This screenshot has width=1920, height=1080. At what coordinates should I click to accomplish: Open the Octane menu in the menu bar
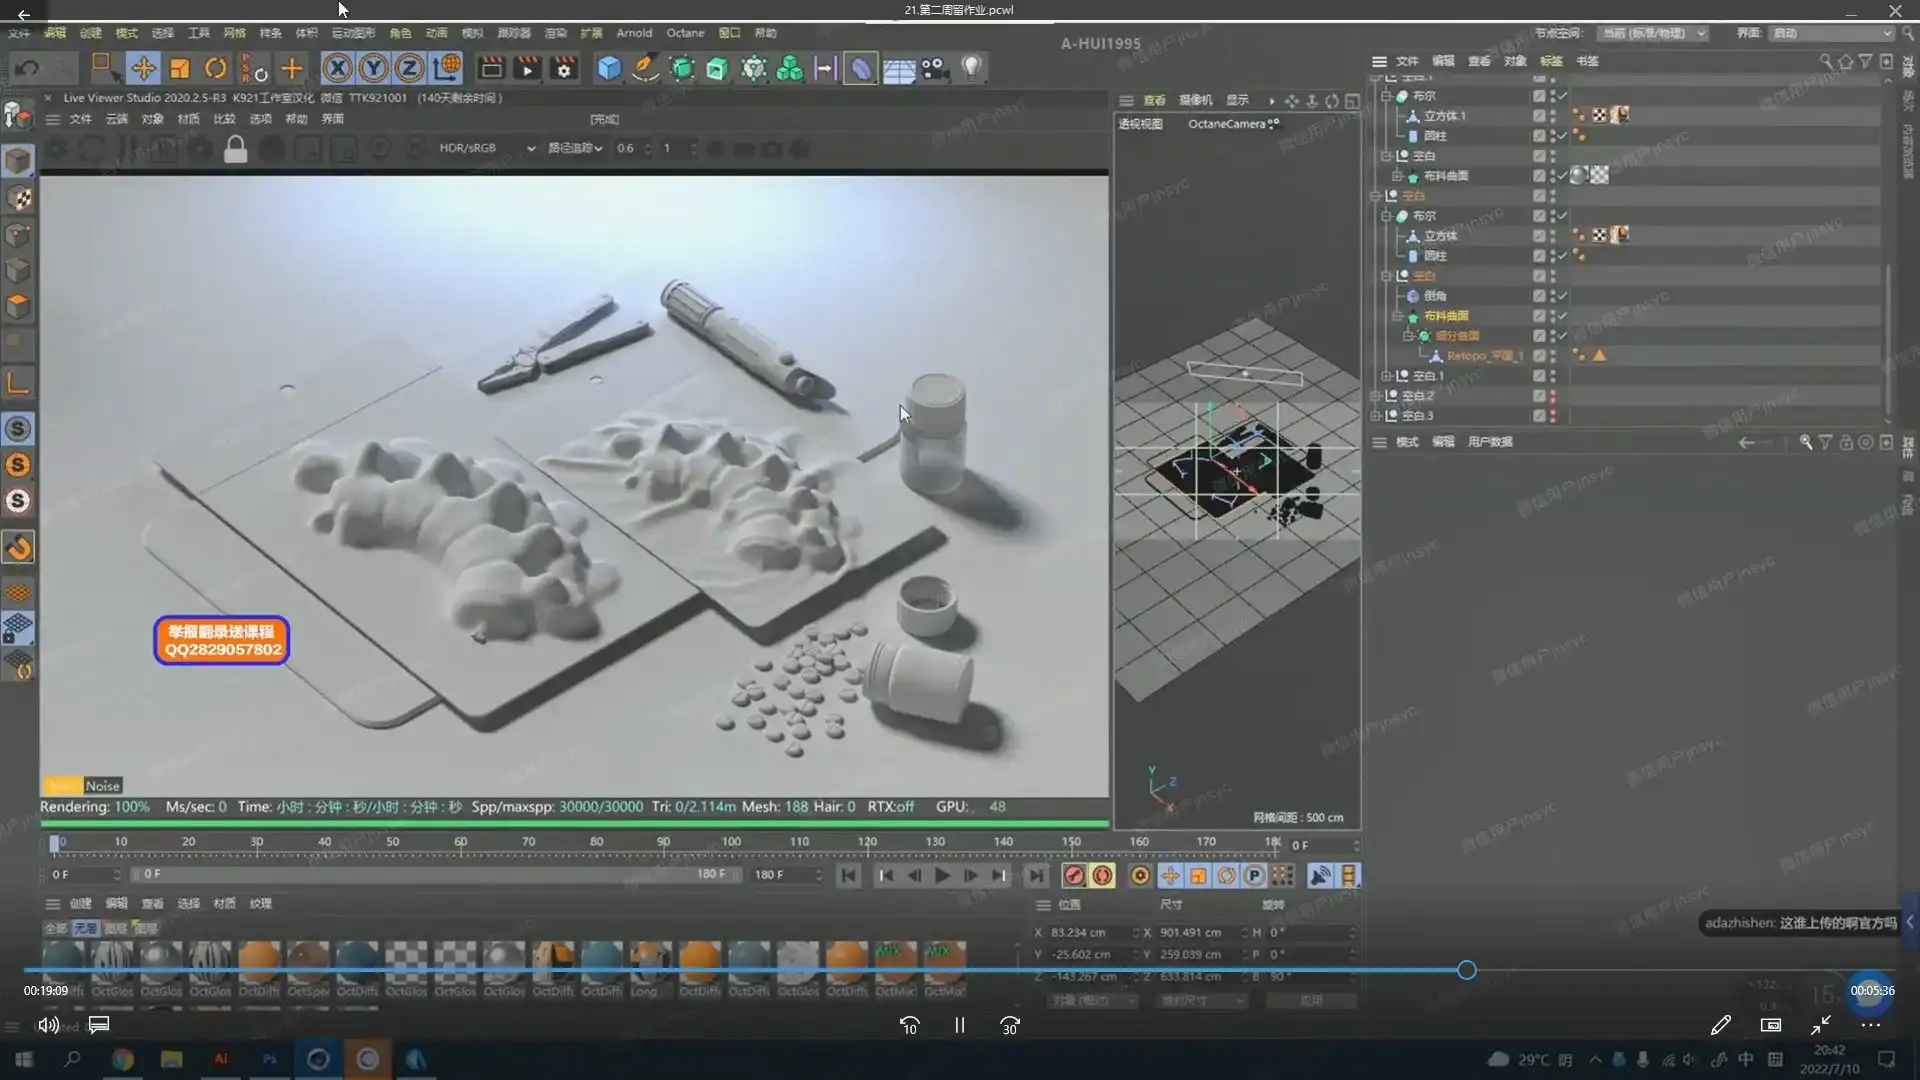pyautogui.click(x=685, y=33)
